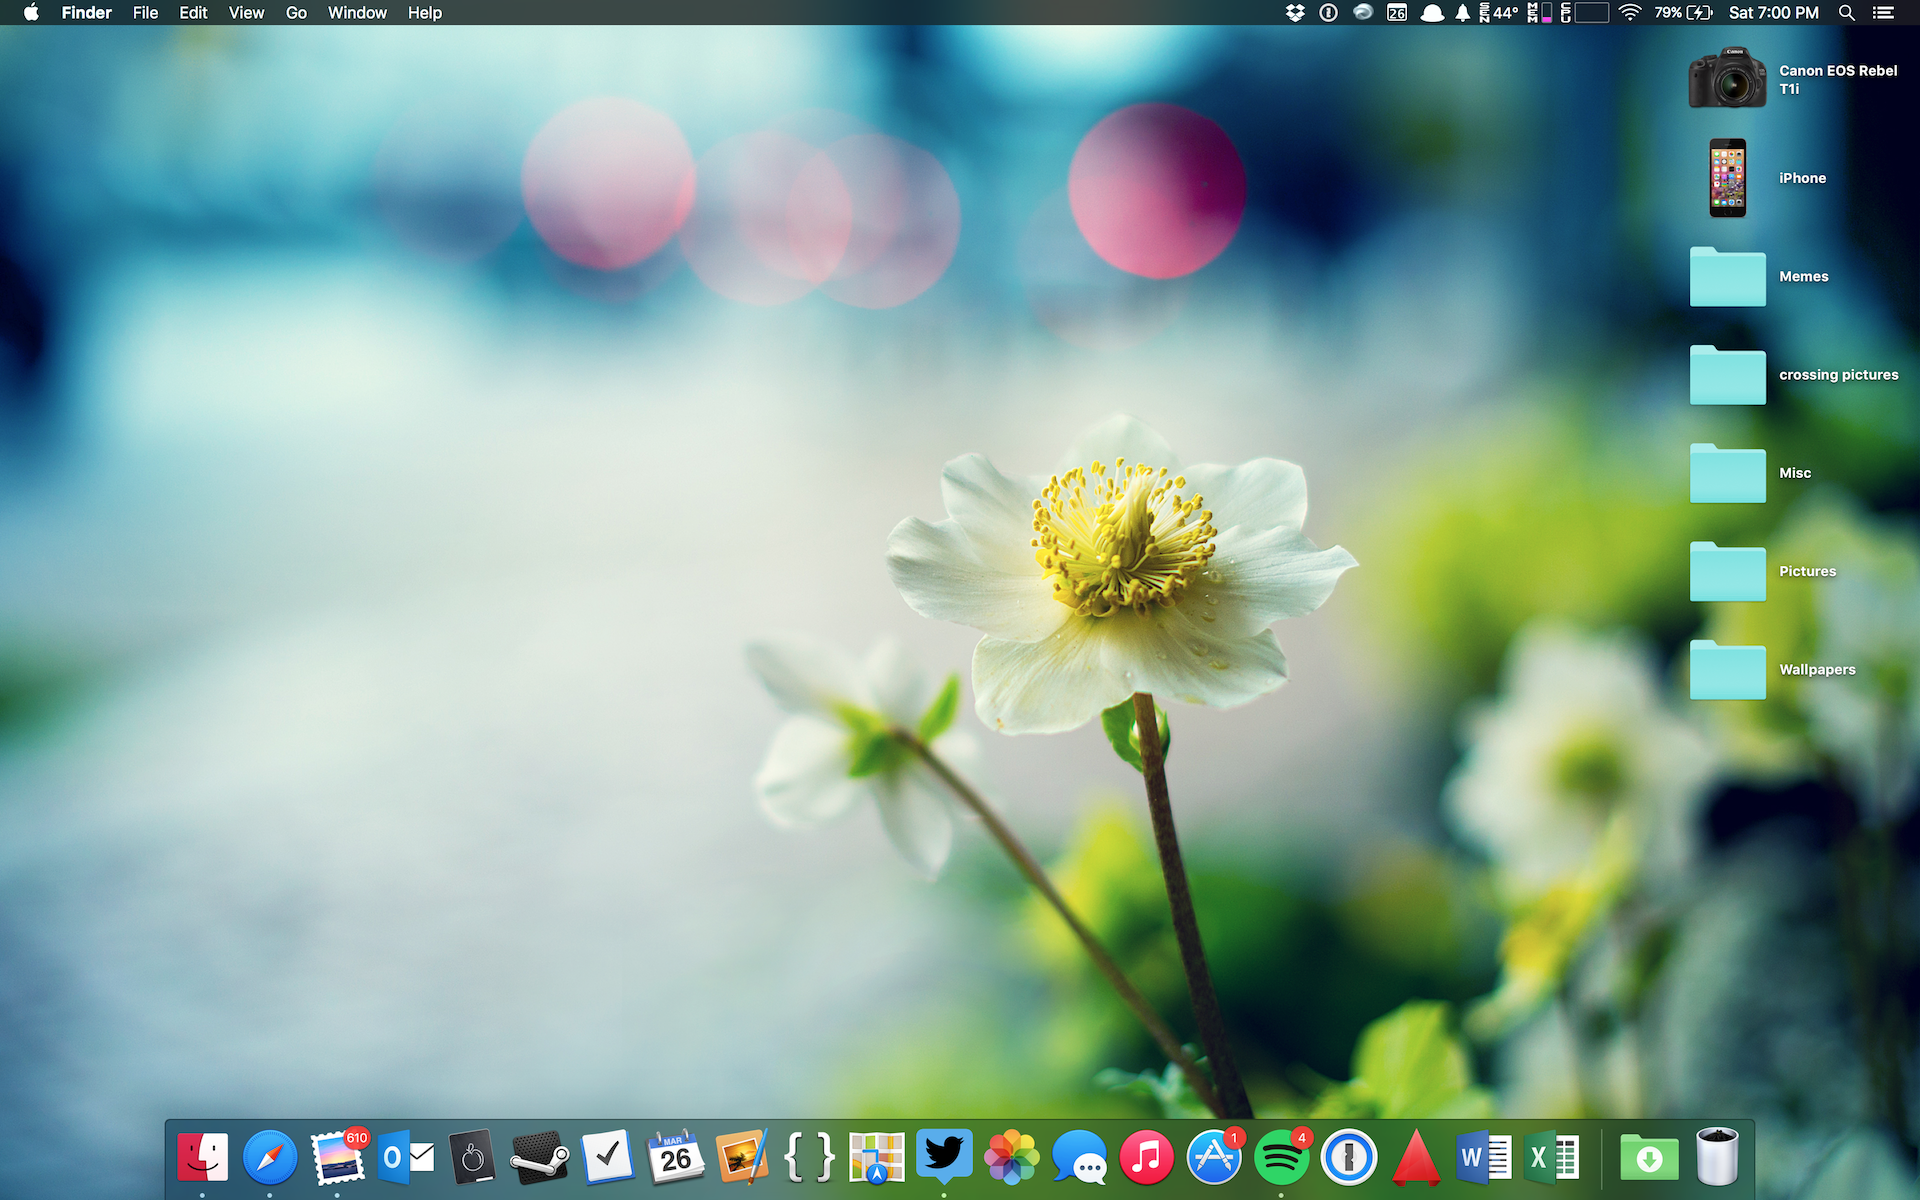This screenshot has width=1920, height=1200.
Task: Open the Mac App Store icon
Action: coord(1213,1158)
